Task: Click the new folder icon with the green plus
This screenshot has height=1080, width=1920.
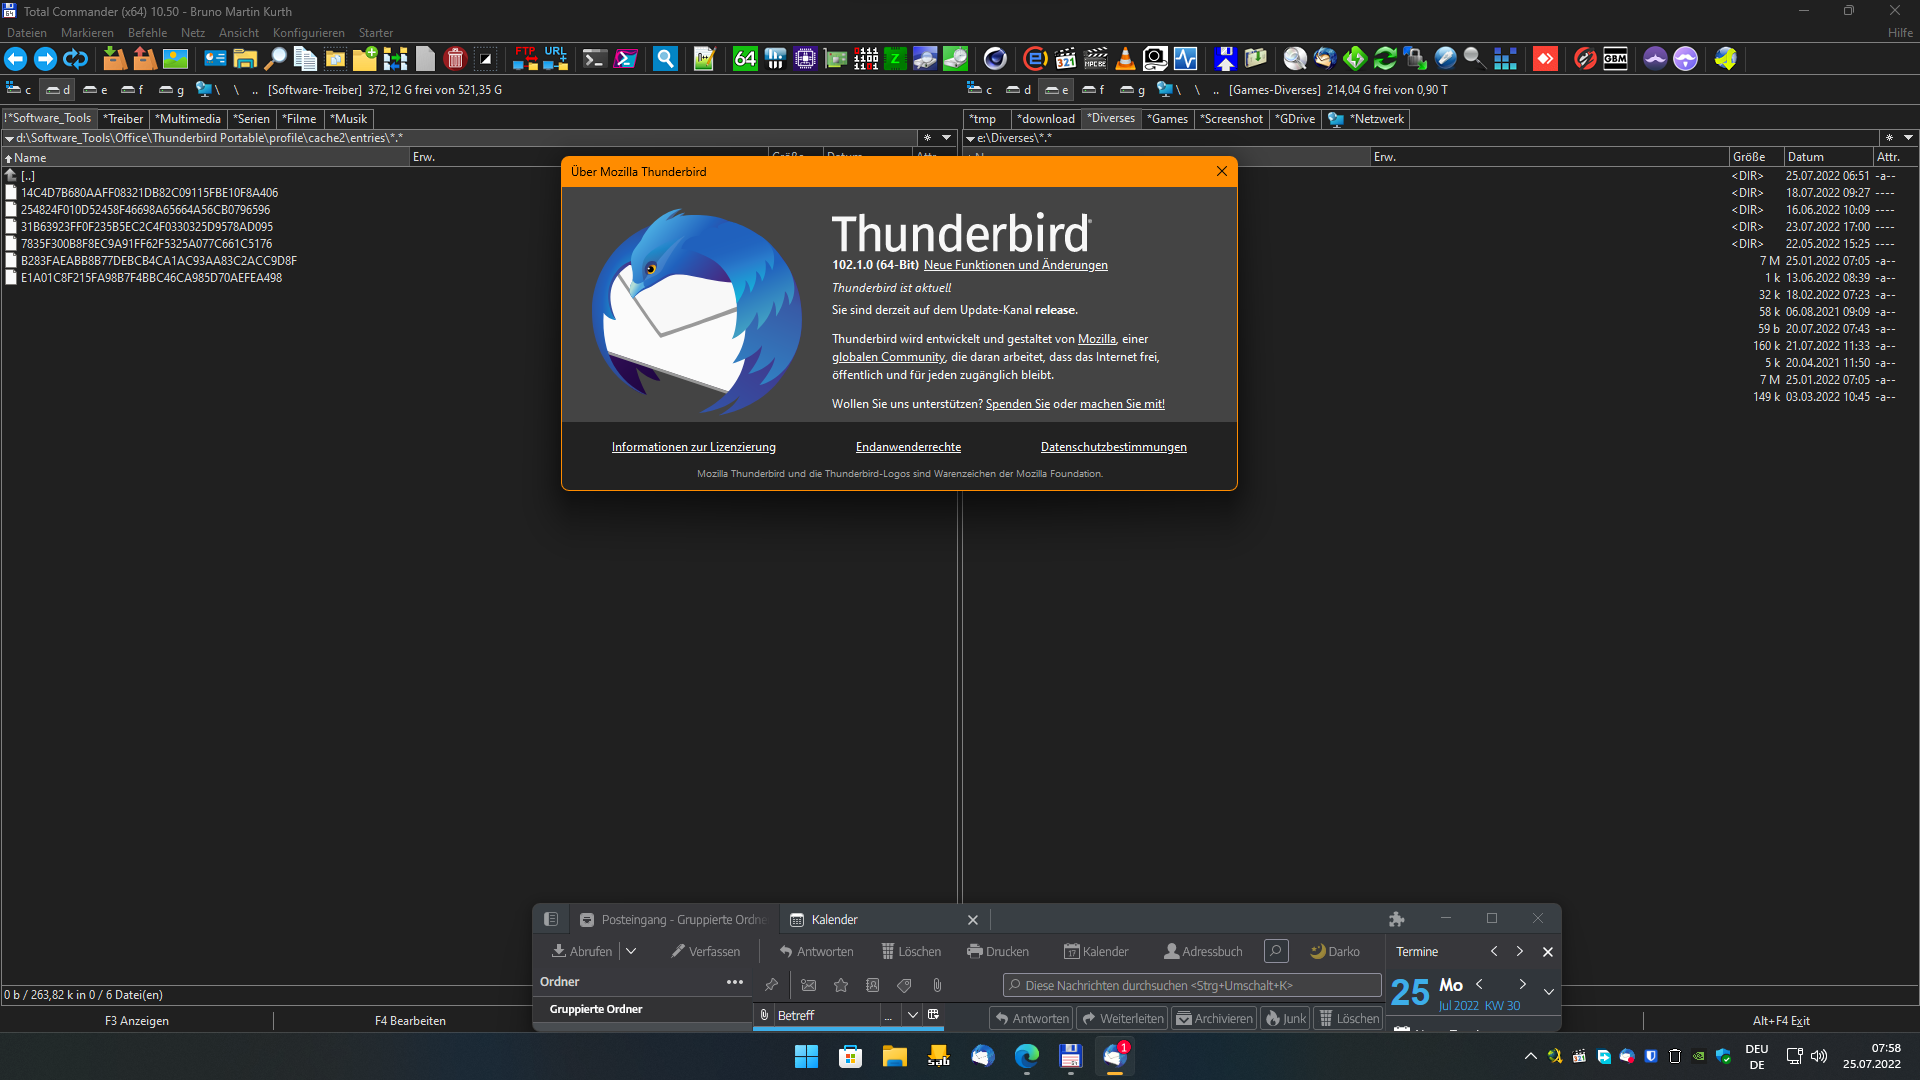Action: coord(365,59)
